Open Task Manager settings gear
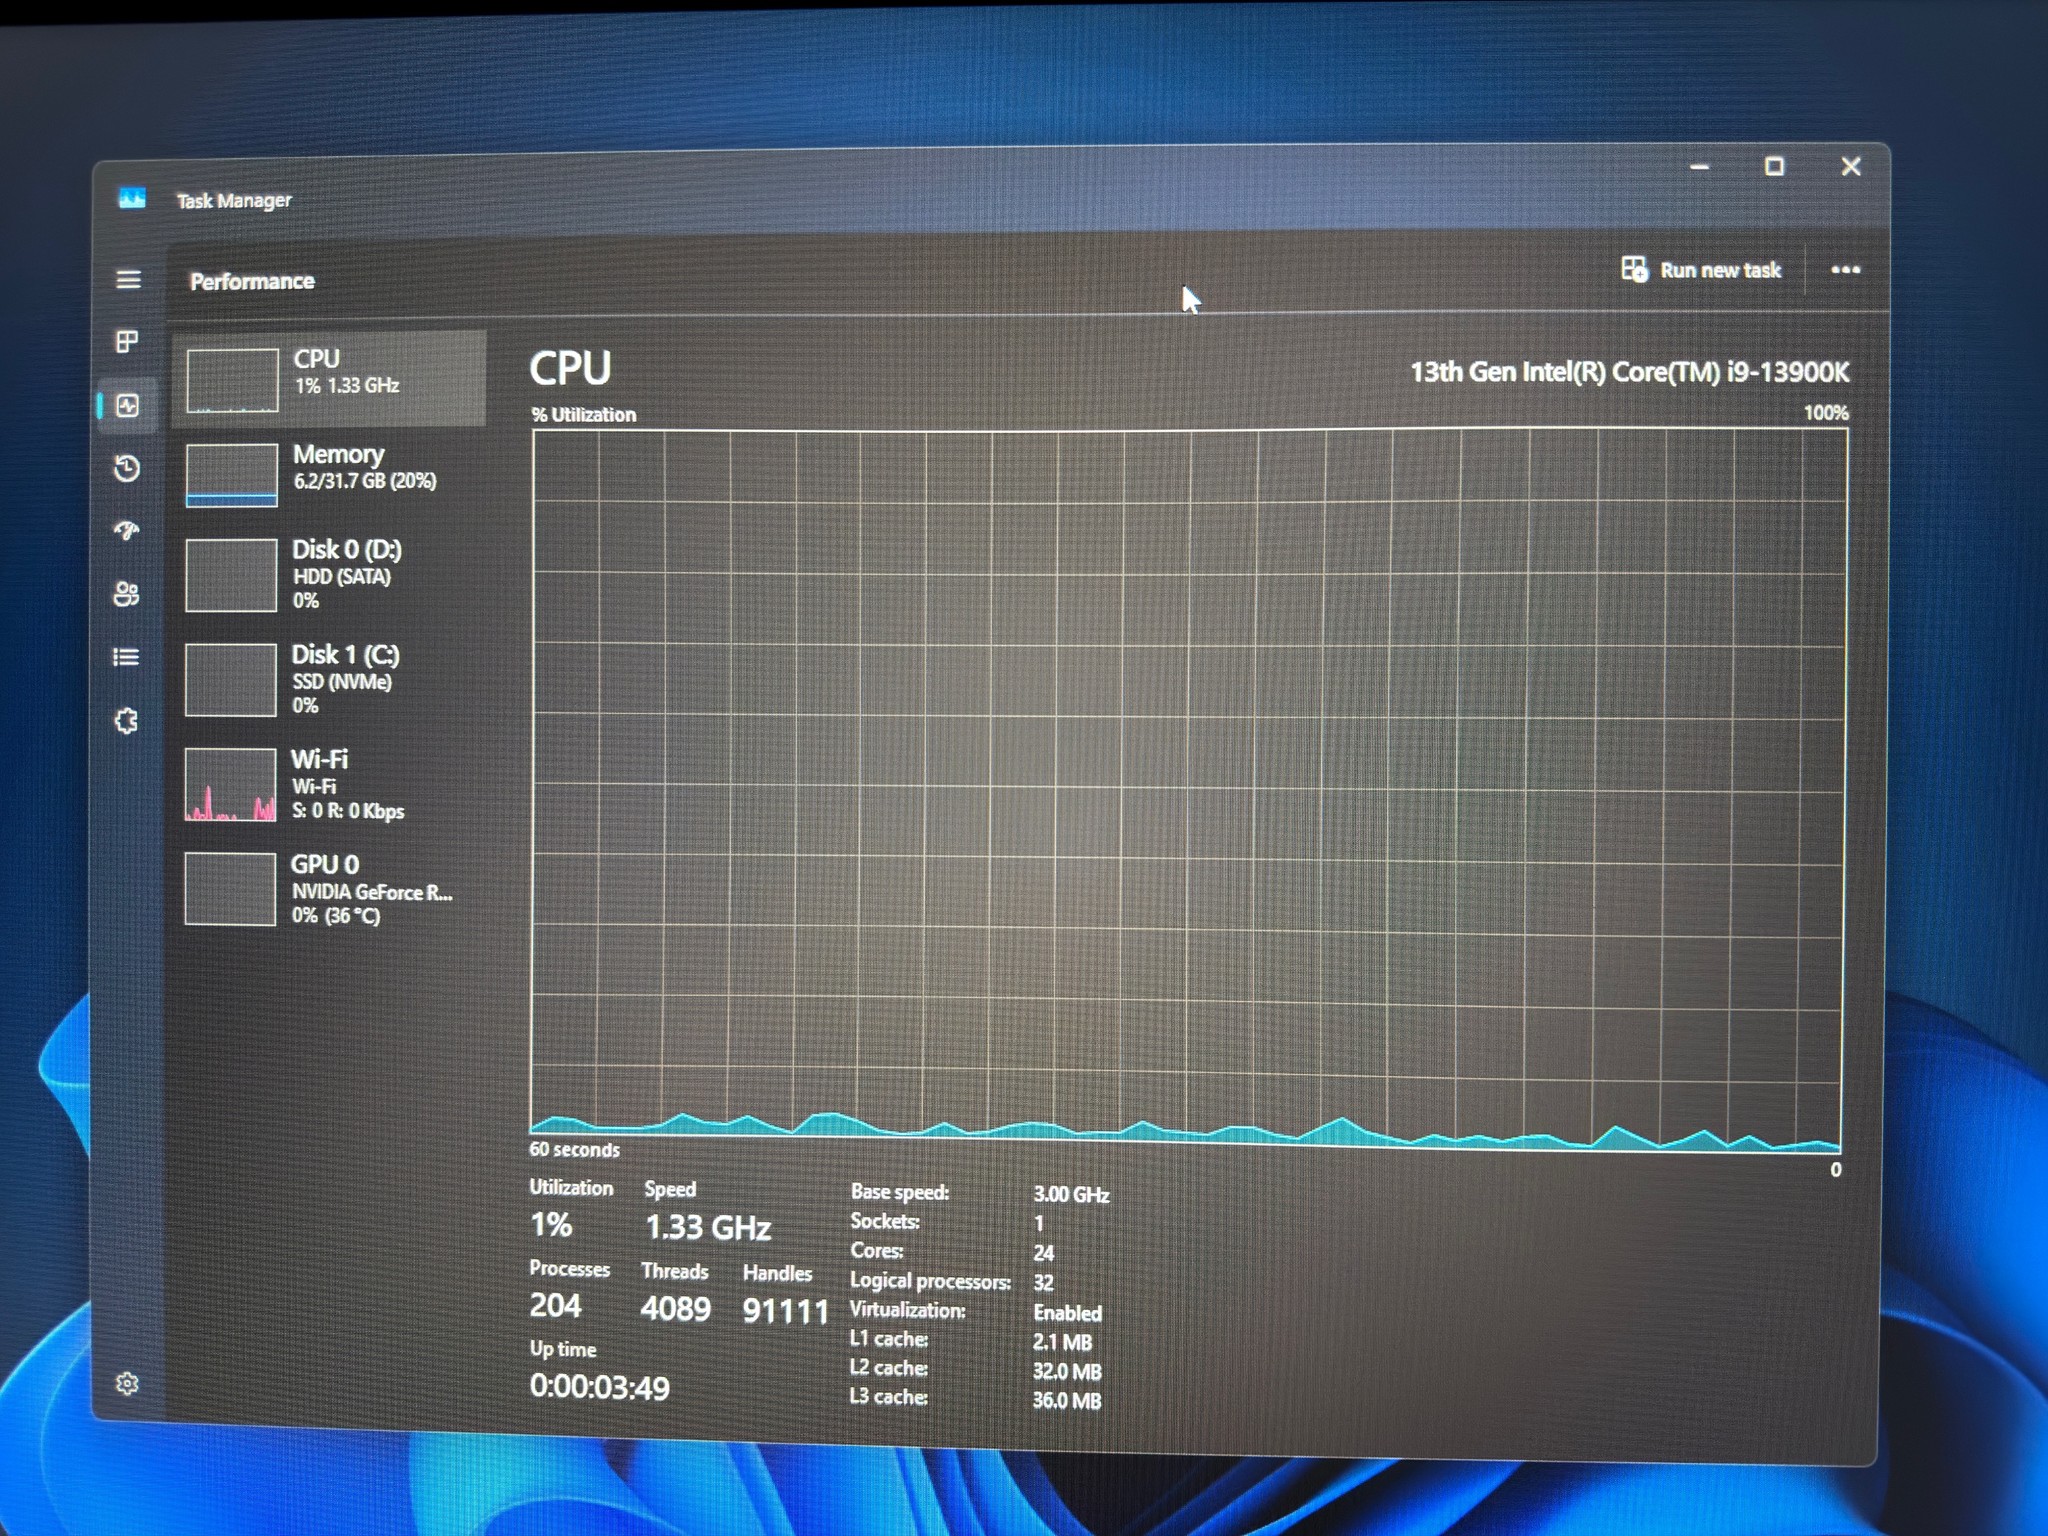This screenshot has width=2048, height=1536. [127, 1383]
